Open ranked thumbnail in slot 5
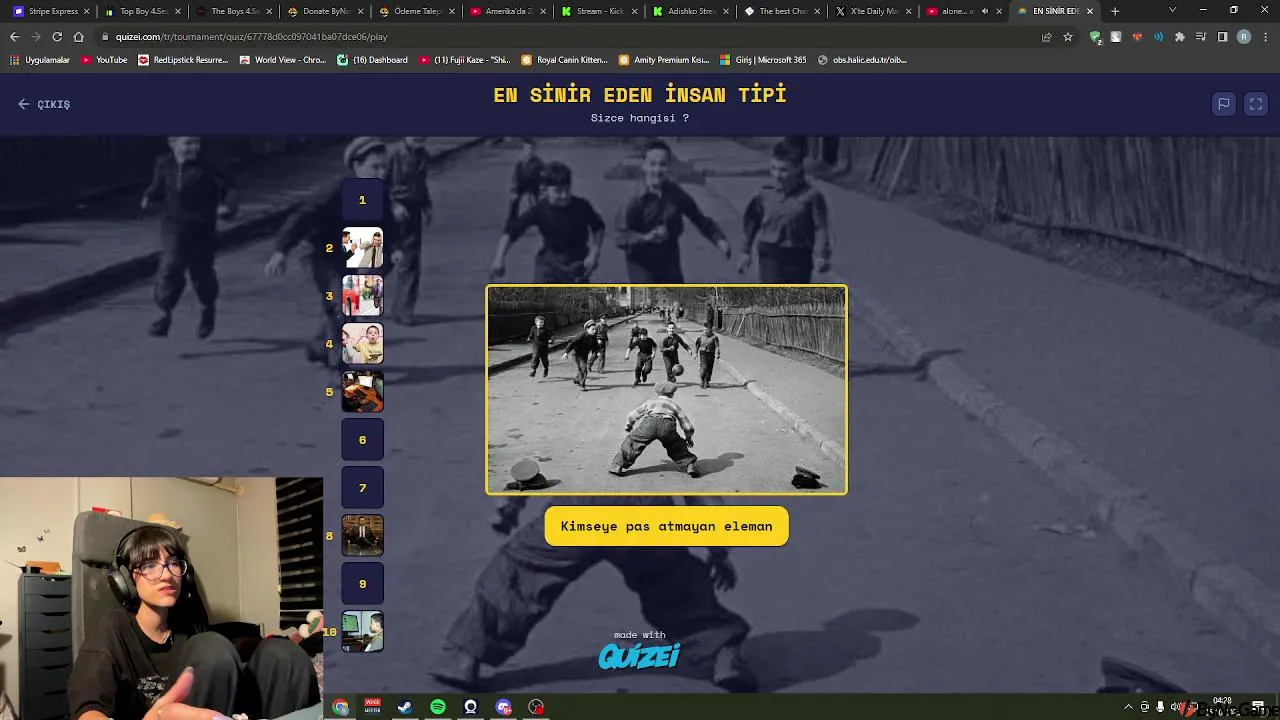Viewport: 1280px width, 720px height. click(362, 392)
